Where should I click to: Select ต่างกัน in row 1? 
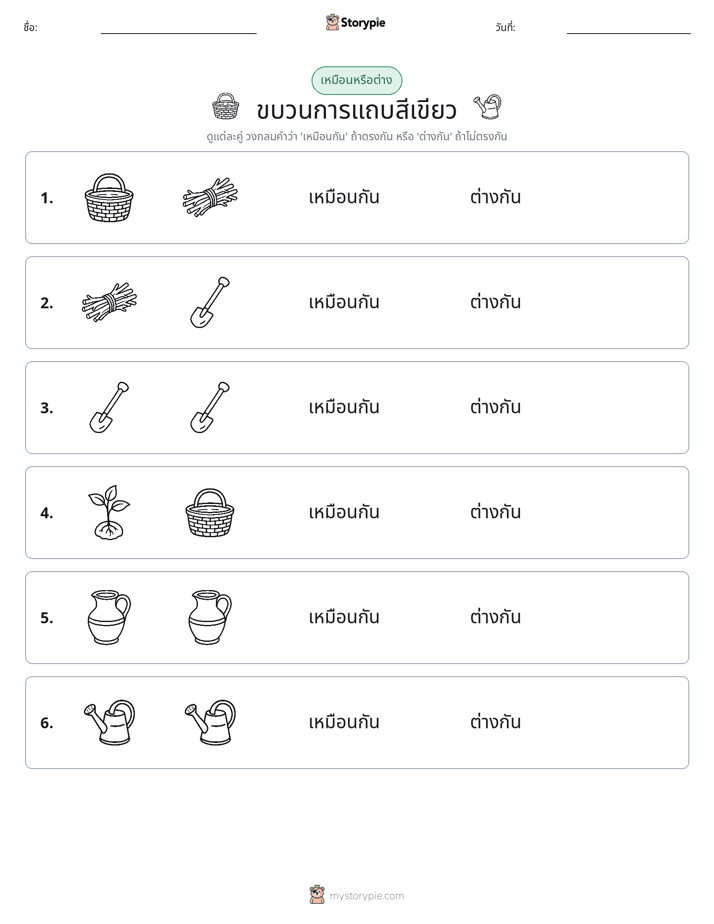[495, 197]
